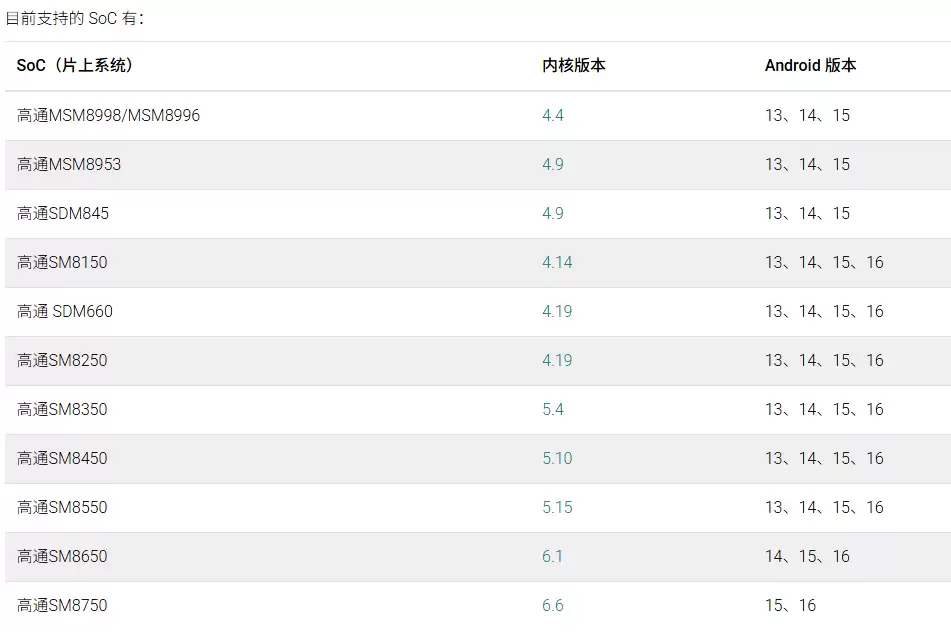The image size is (951, 632).
Task: Click the SoC（片上系统）column header
Action: [75, 66]
